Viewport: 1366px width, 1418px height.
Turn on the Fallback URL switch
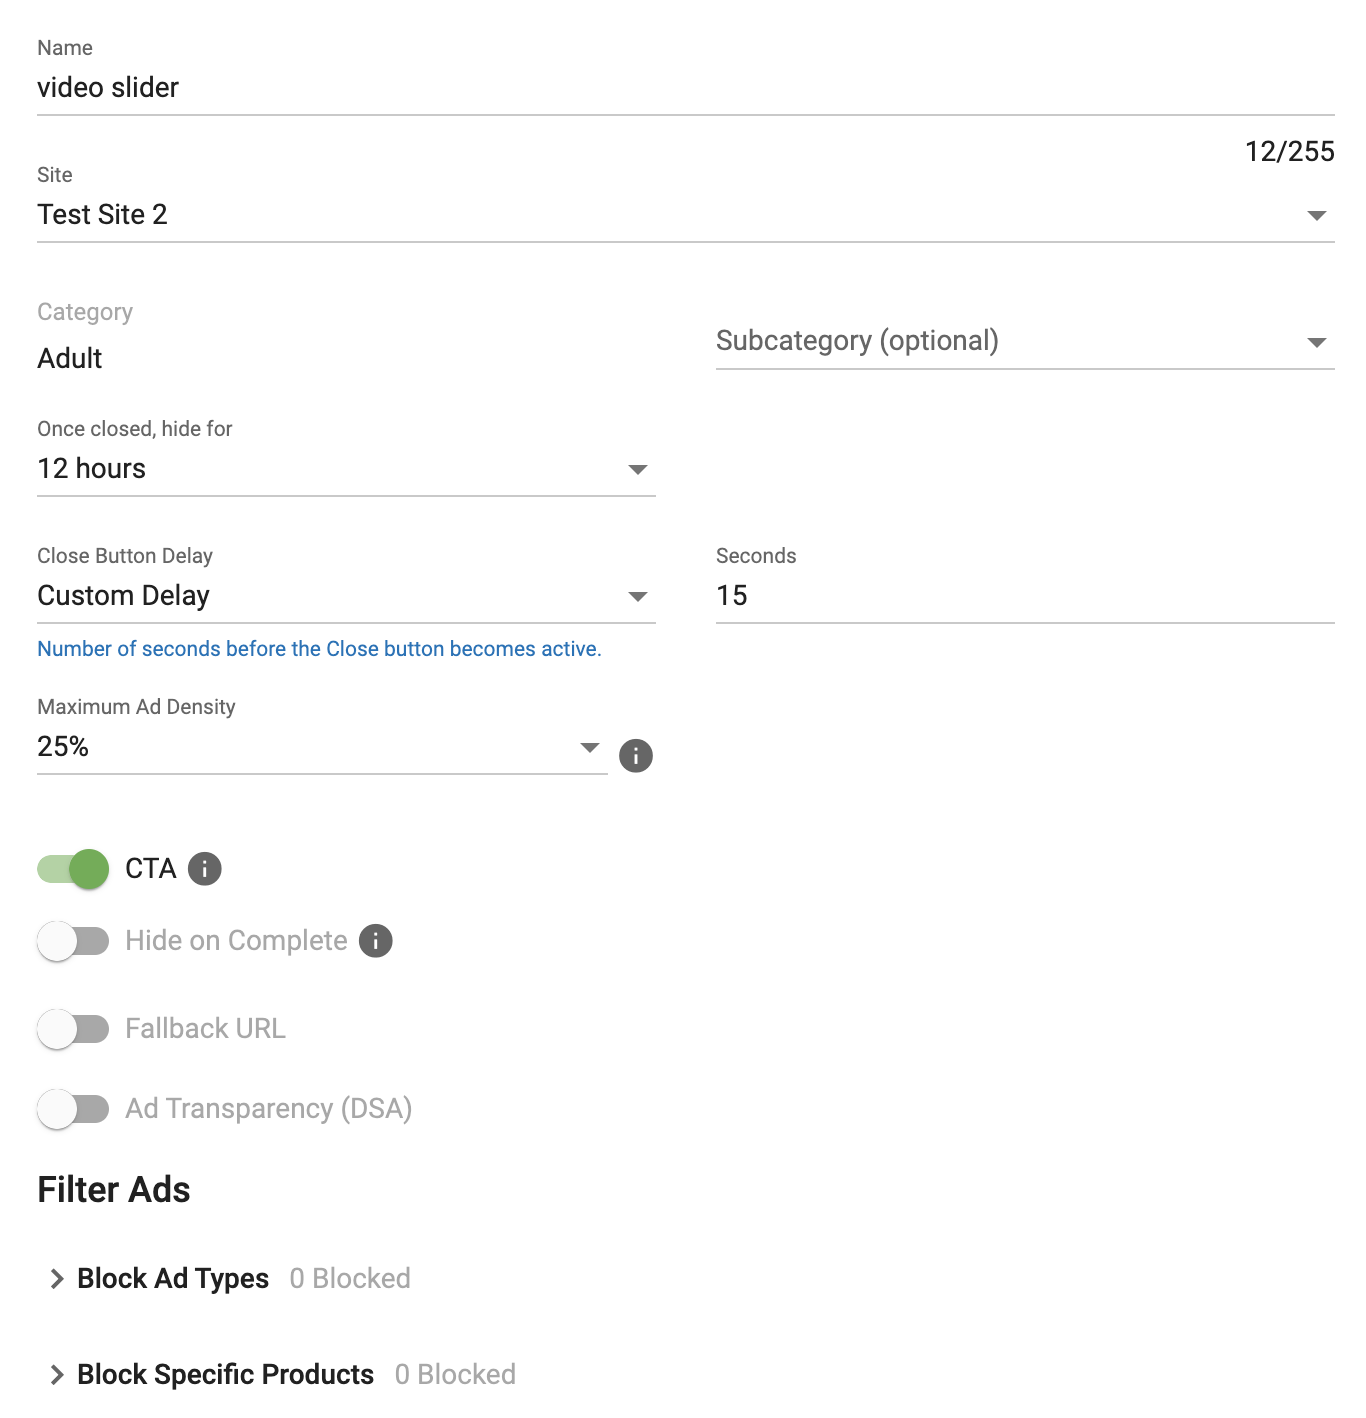[73, 1029]
